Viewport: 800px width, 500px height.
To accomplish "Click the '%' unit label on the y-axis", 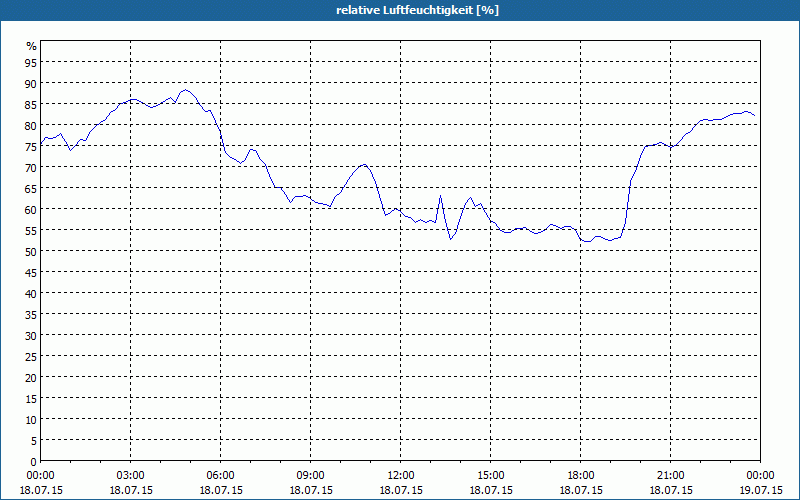I will [32, 46].
